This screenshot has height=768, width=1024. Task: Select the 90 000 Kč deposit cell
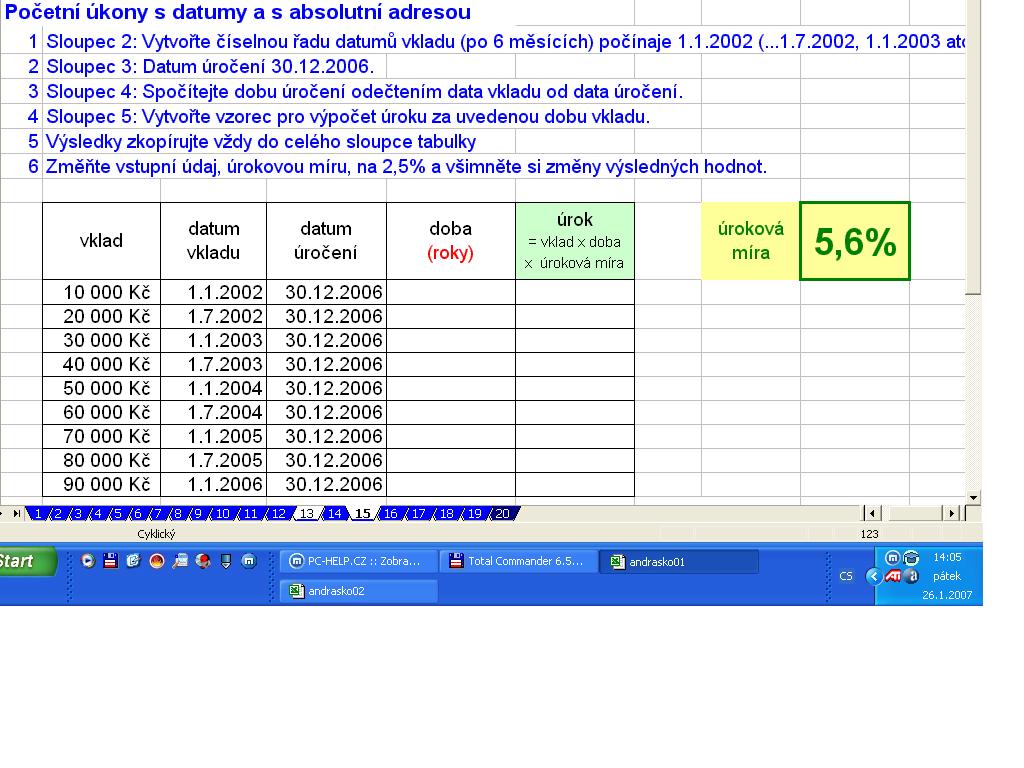[x=101, y=484]
